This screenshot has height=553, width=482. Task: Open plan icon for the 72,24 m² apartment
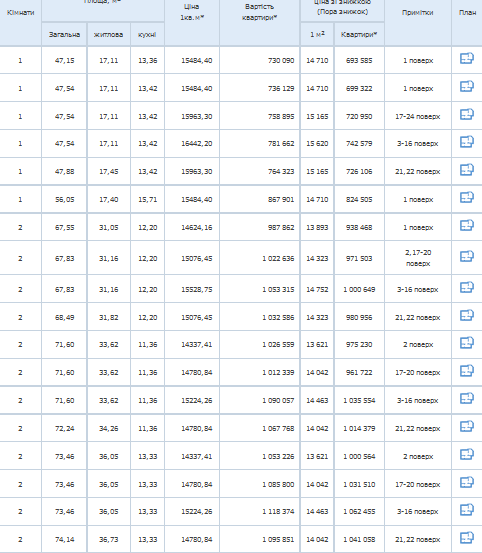[466, 426]
